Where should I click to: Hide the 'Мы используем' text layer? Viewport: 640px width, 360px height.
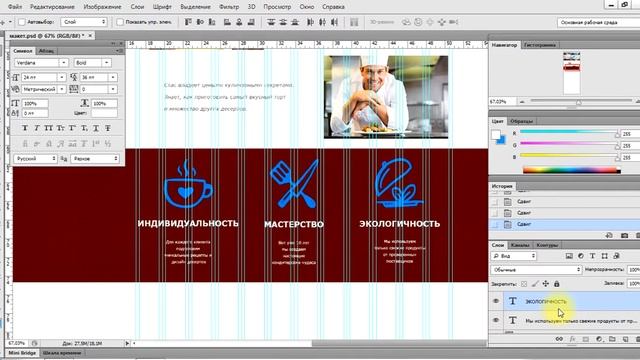click(x=496, y=320)
